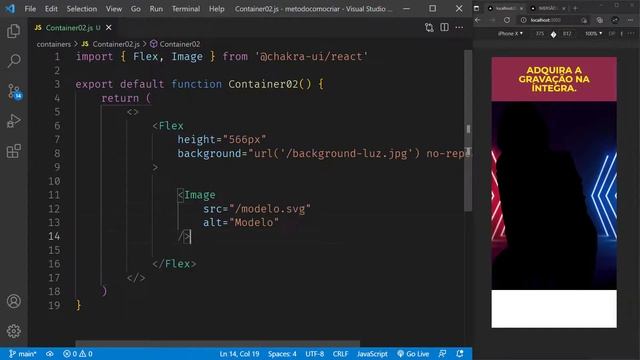Select the first localhost browser tab
Image resolution: width=640 pixels, height=360 pixels.
[506, 8]
